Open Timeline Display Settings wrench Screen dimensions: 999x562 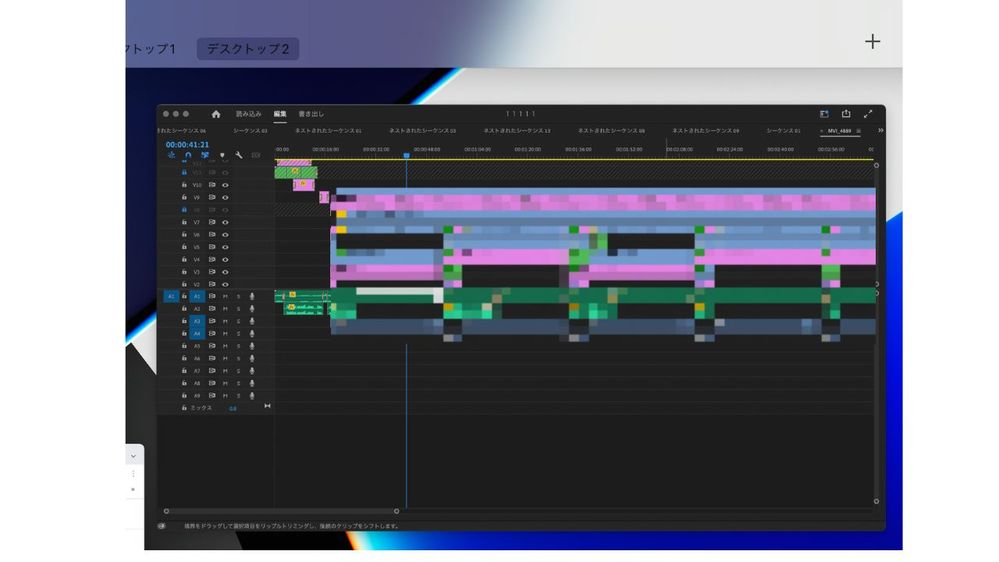239,155
